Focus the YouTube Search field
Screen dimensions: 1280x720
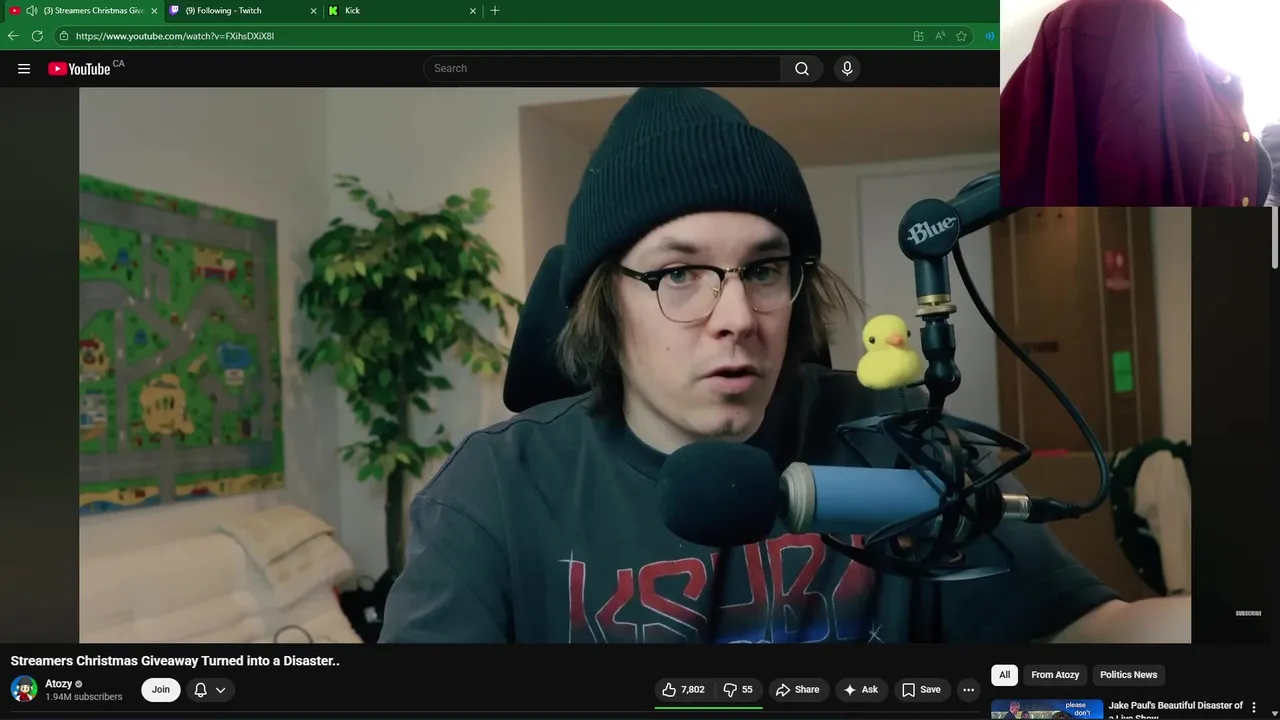[x=603, y=69]
